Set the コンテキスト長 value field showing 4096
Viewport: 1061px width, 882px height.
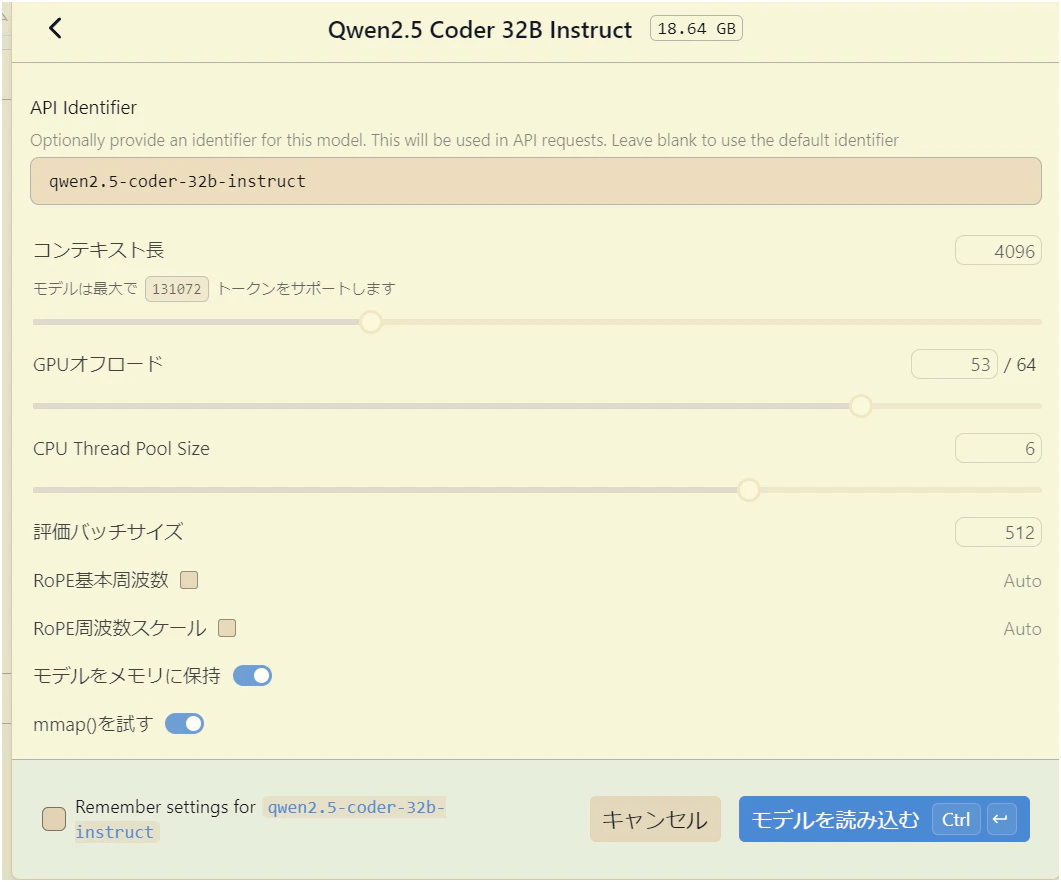(x=998, y=251)
